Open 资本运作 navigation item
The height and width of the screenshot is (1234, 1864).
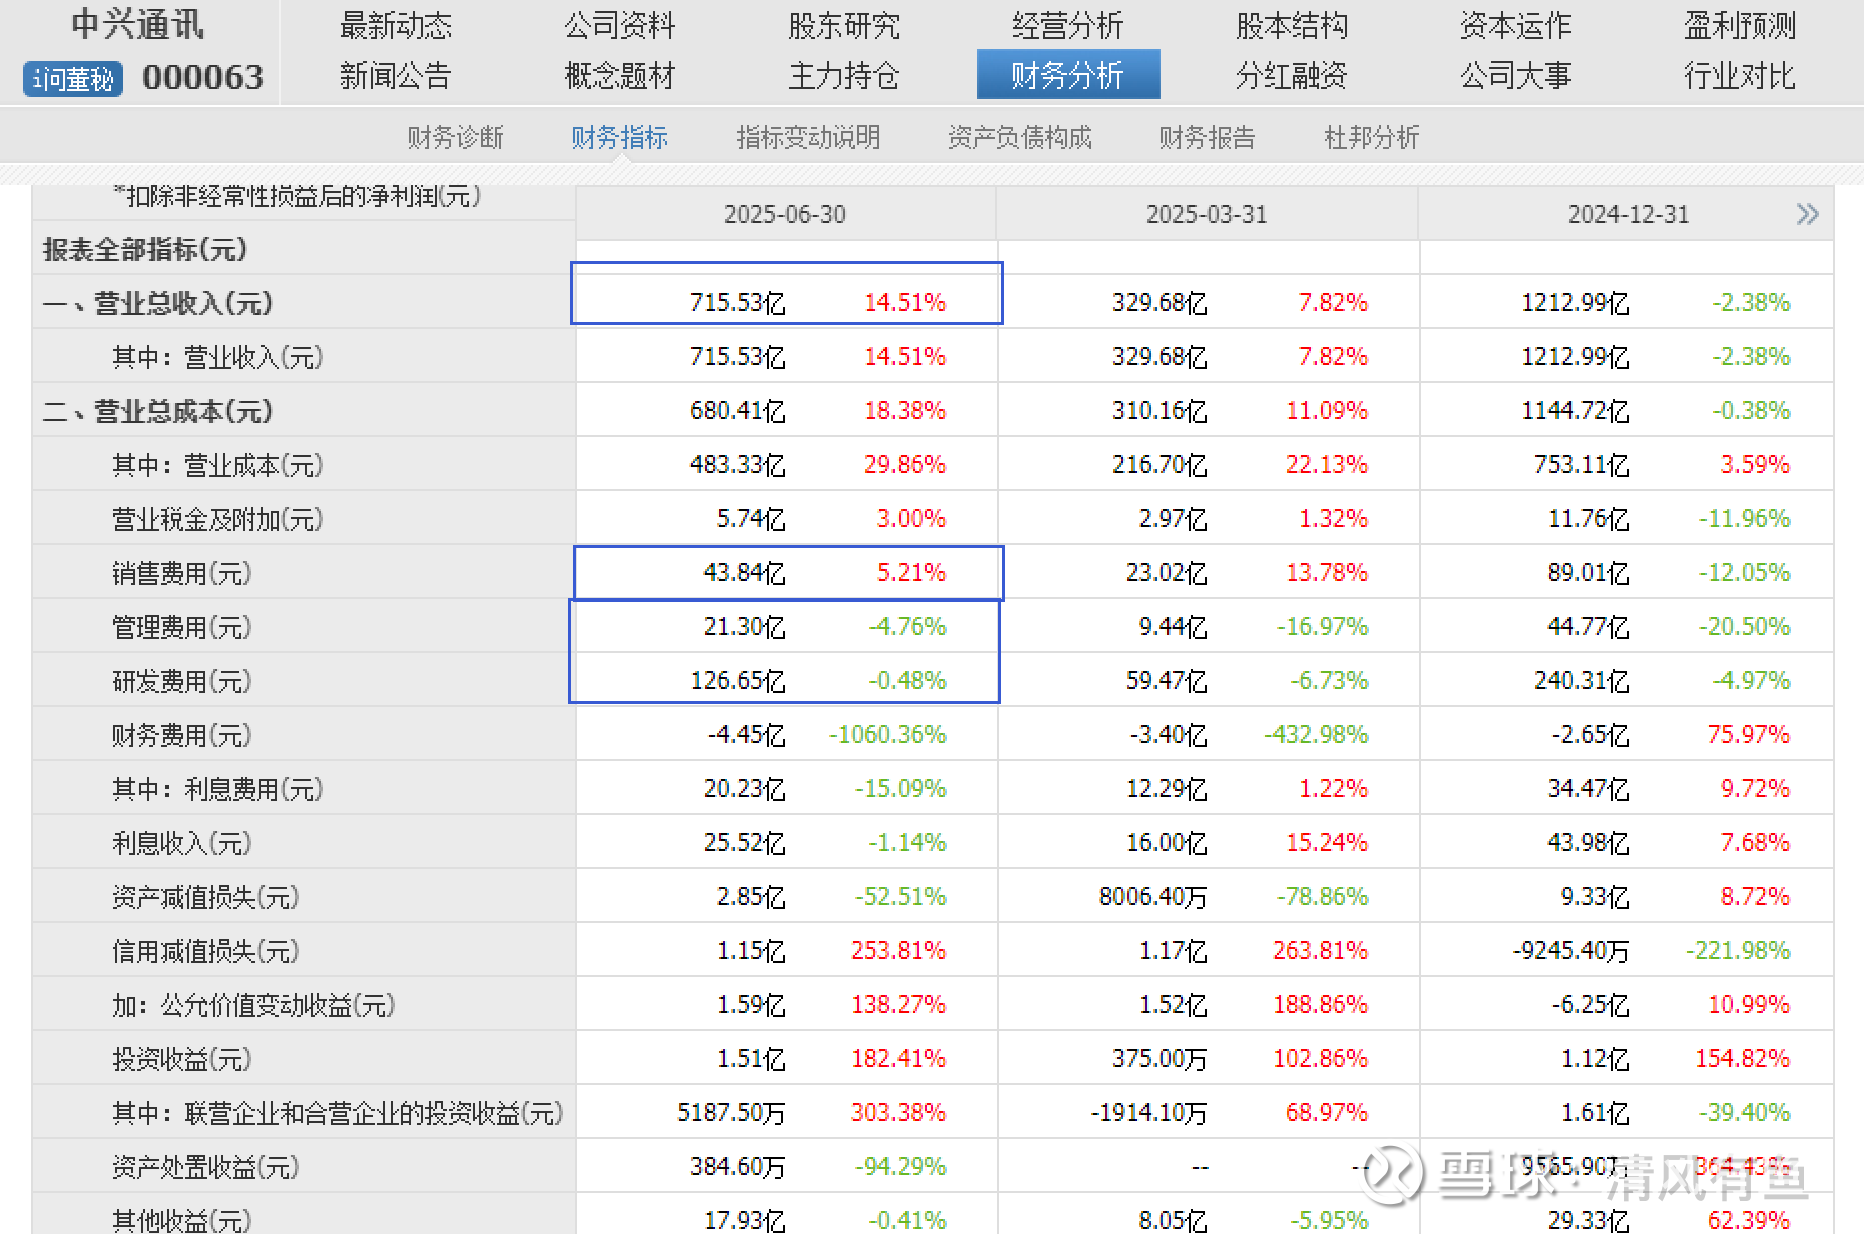tap(1516, 26)
